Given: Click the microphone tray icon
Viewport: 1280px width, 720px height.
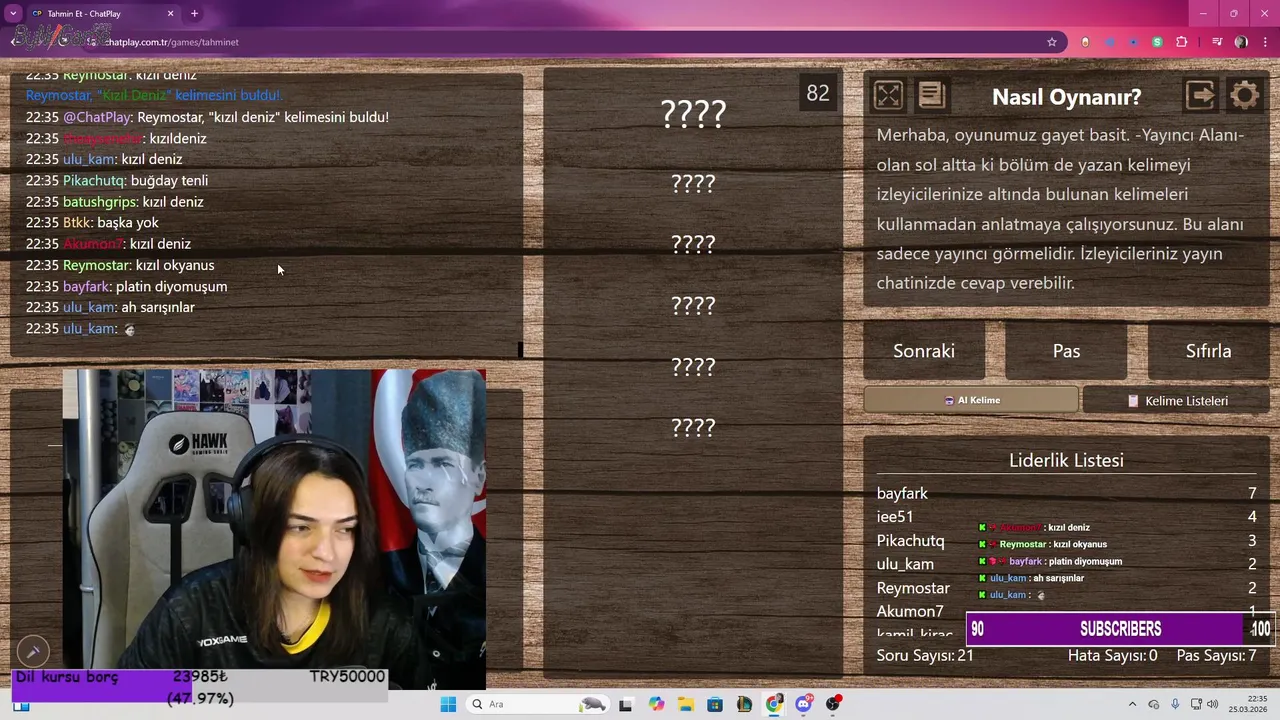Looking at the screenshot, I should 1175,704.
